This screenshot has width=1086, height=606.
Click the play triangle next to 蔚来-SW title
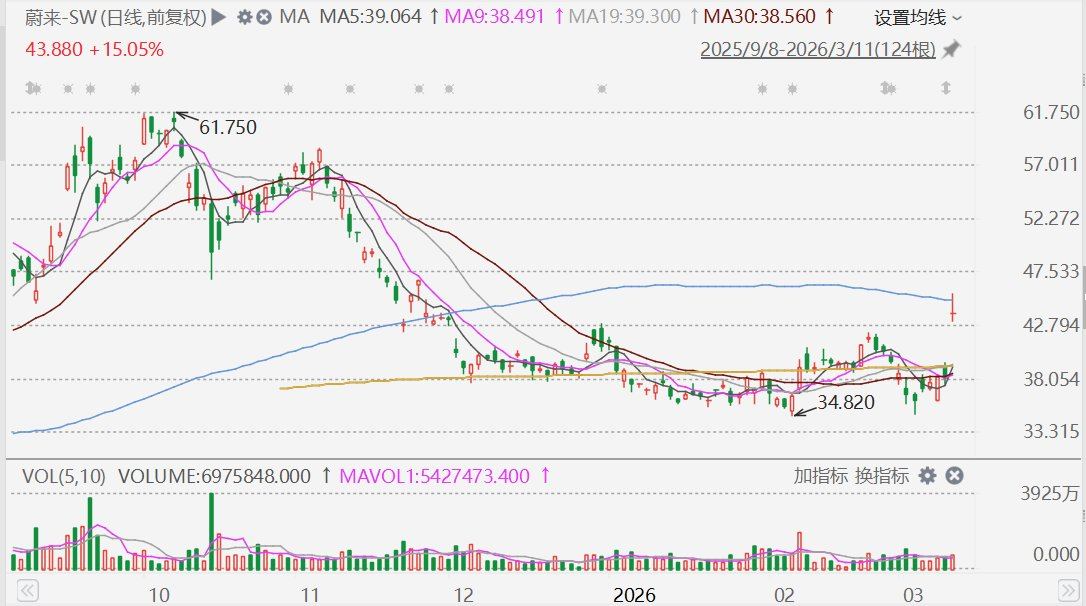pyautogui.click(x=219, y=17)
